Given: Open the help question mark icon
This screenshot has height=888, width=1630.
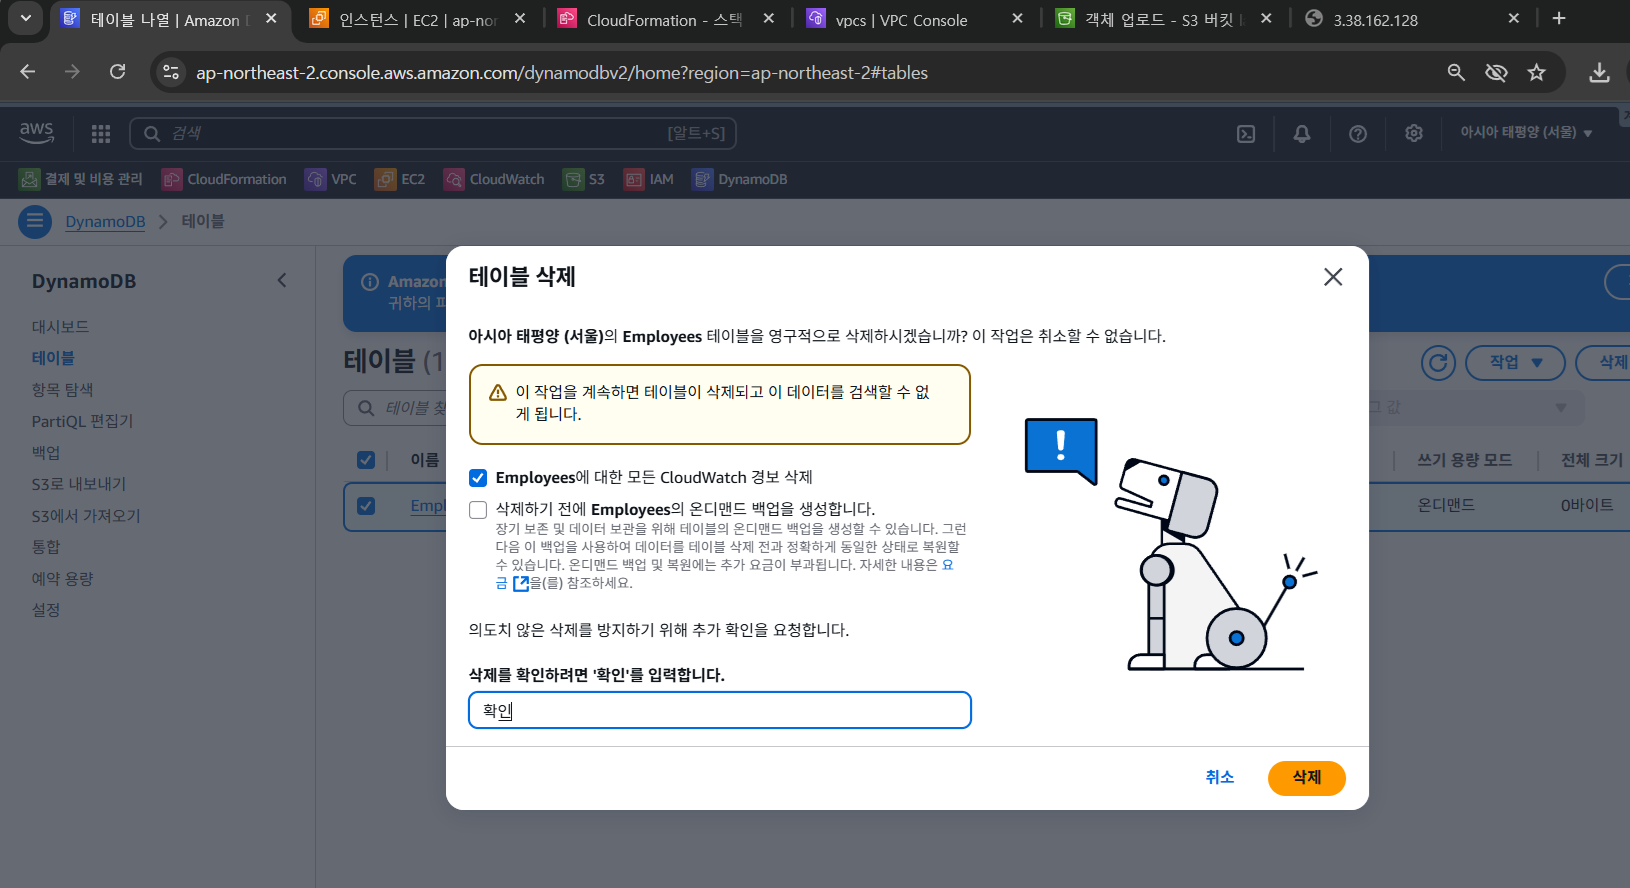Looking at the screenshot, I should [1358, 134].
